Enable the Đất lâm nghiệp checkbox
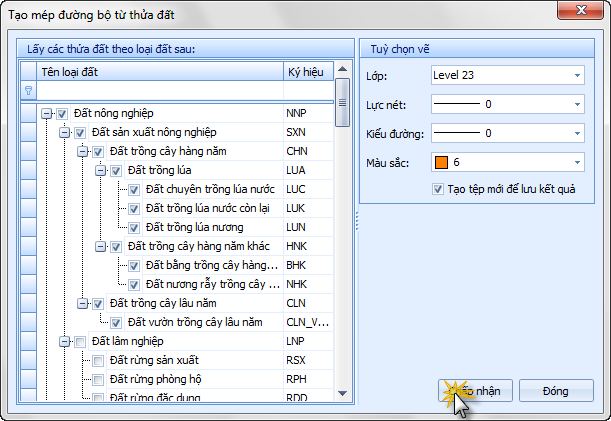The width and height of the screenshot is (611, 421). 80,342
